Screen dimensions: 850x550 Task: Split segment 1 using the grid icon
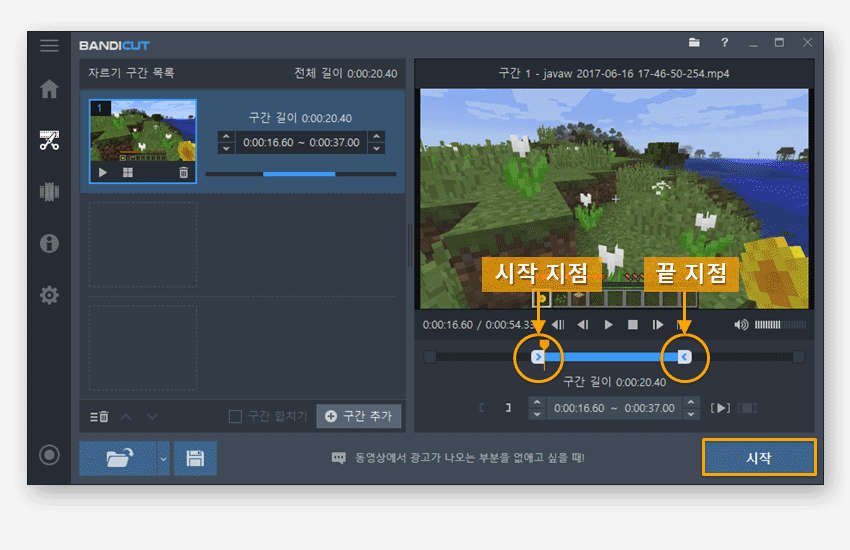[x=128, y=172]
